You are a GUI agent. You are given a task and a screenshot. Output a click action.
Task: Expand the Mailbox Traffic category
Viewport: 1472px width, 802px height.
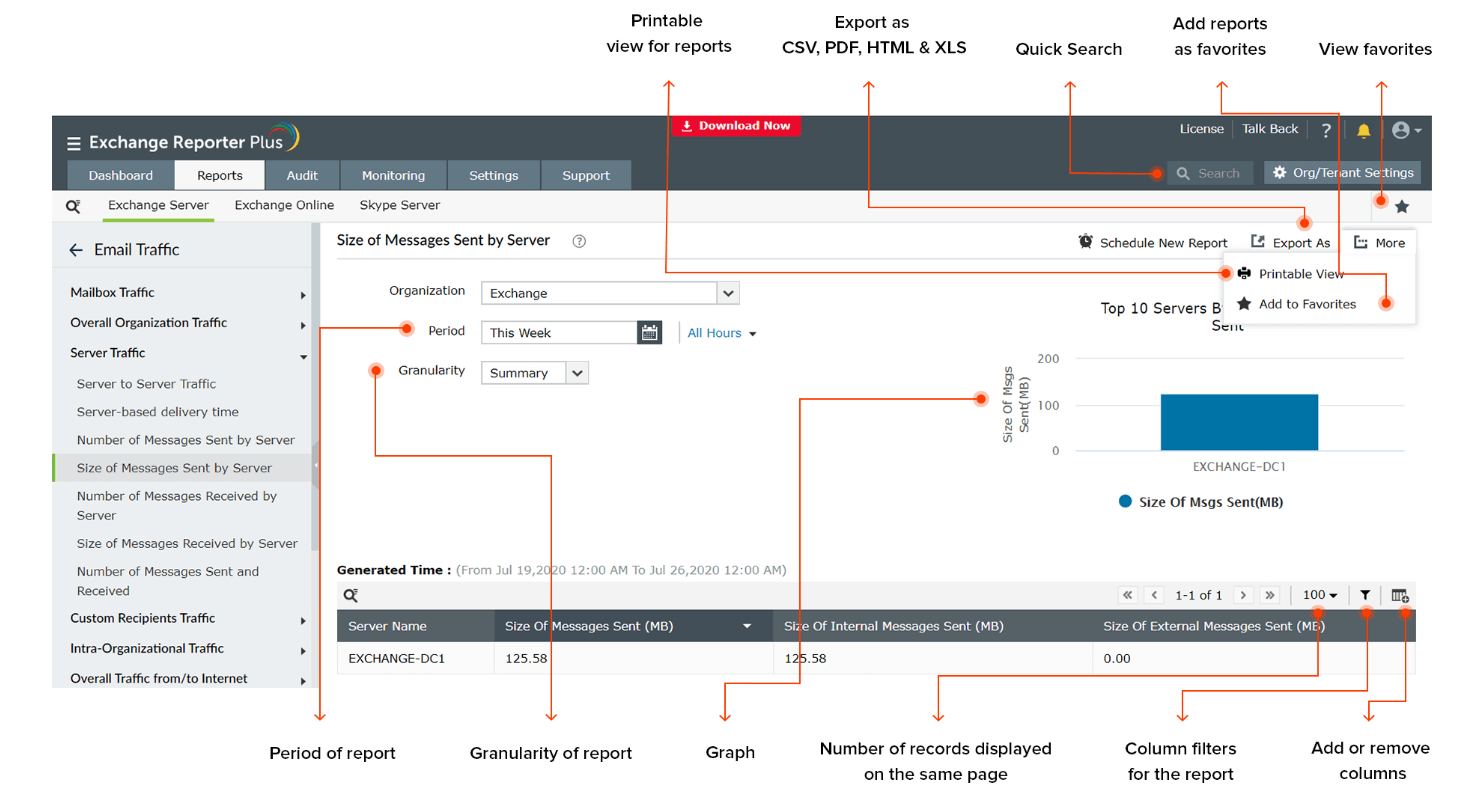pos(187,293)
